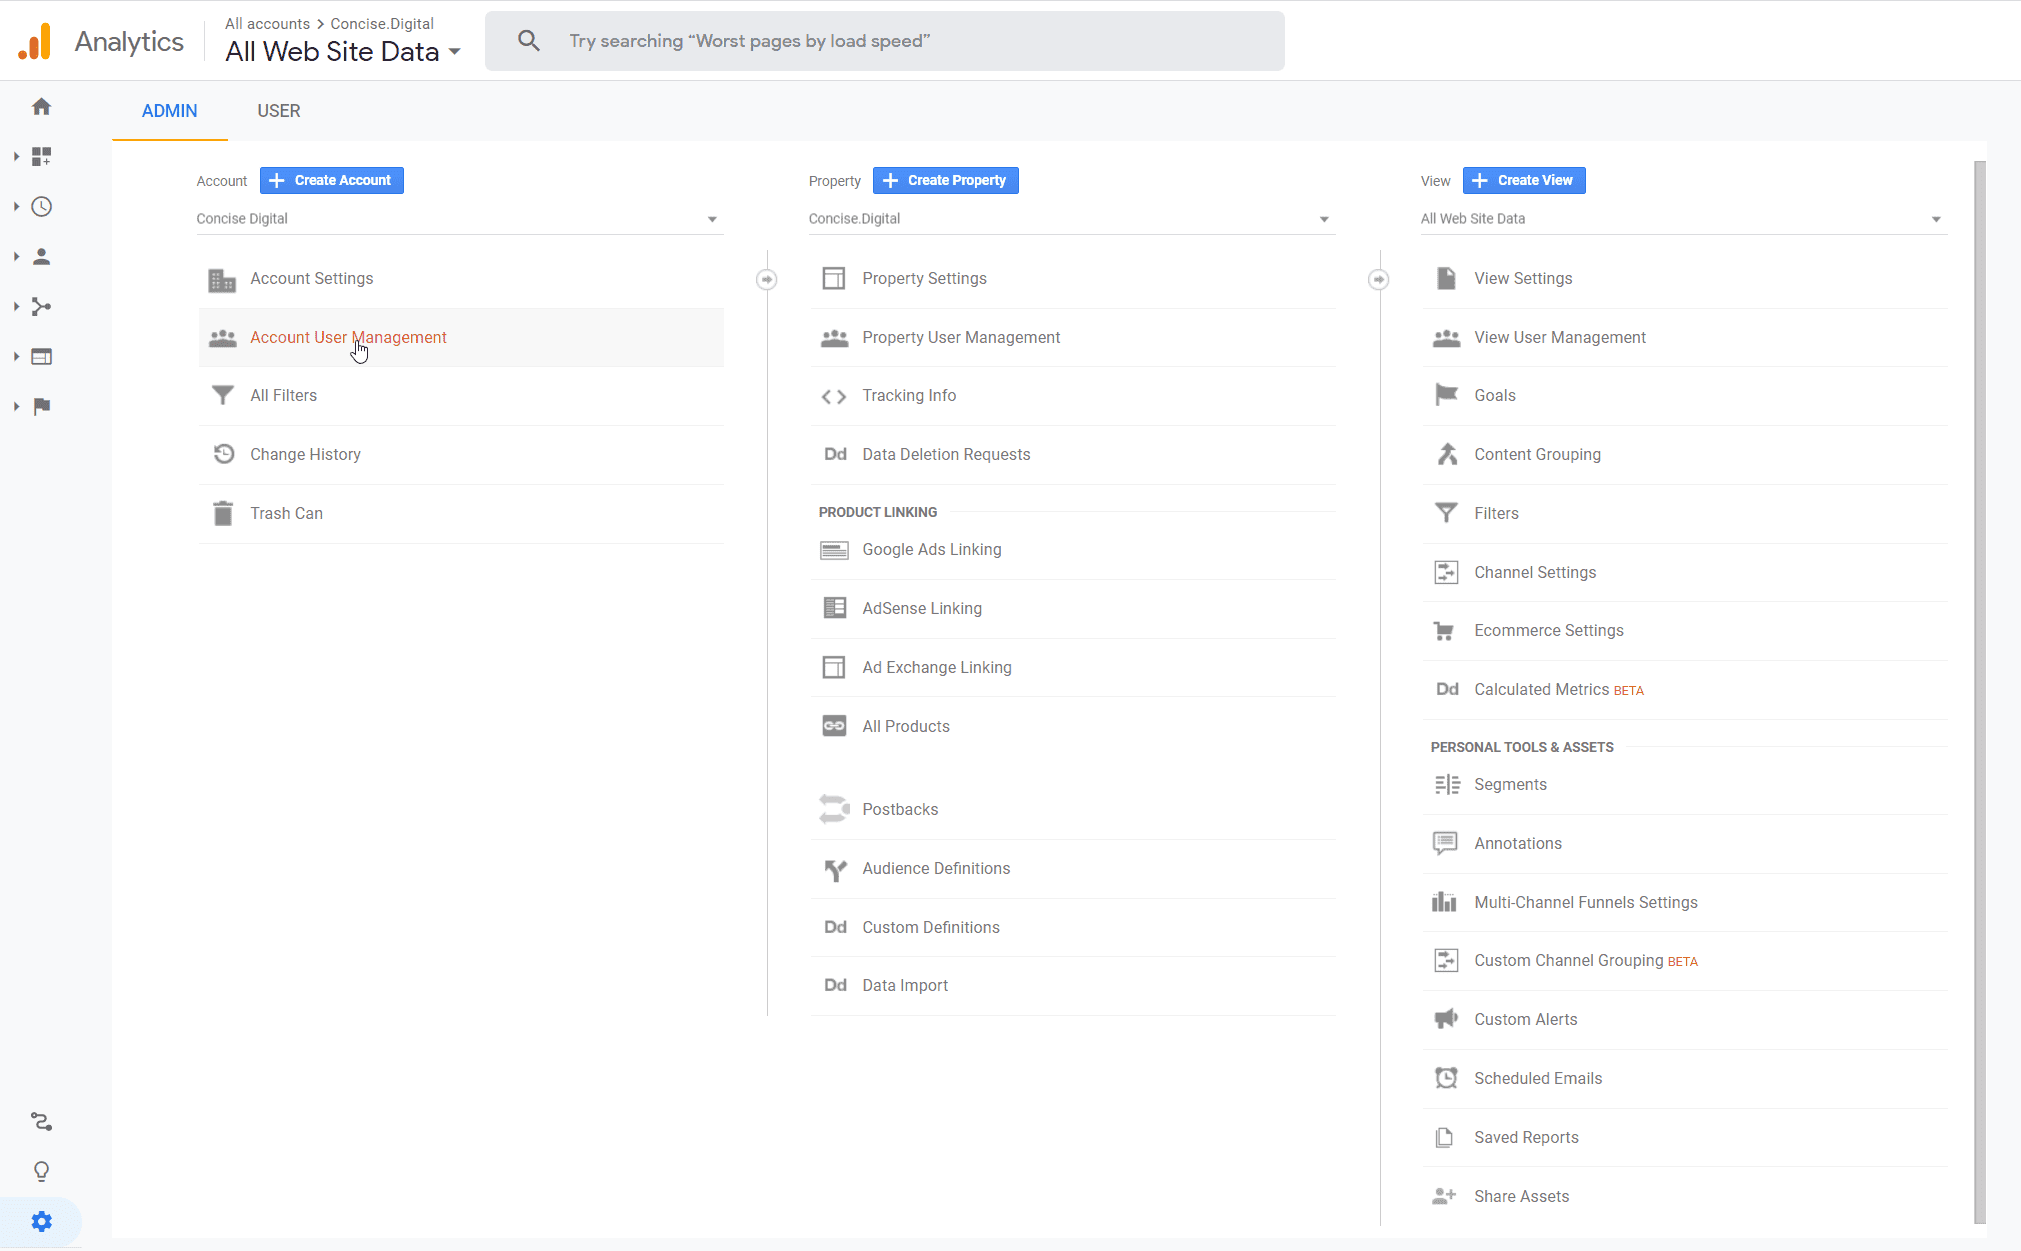Open the Tracking Info expander
This screenshot has width=2021, height=1251.
coord(908,396)
